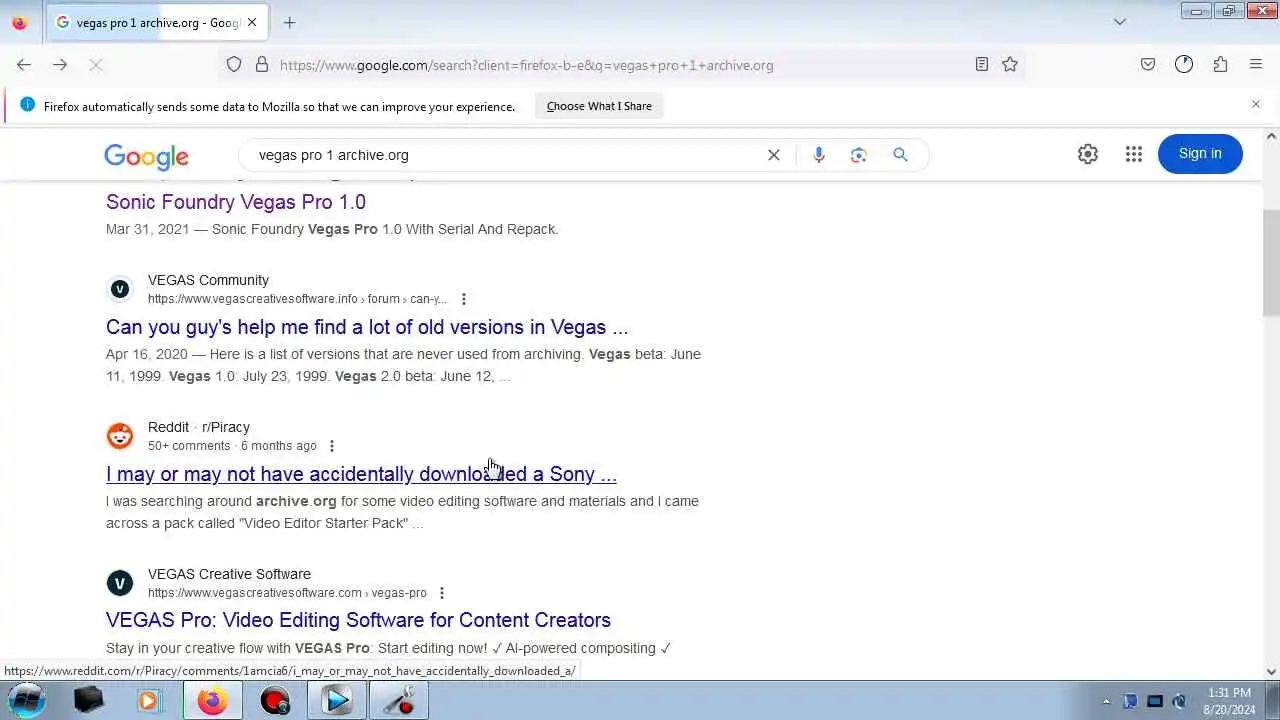Show hidden system tray icons
The image size is (1280, 720).
(x=1106, y=701)
